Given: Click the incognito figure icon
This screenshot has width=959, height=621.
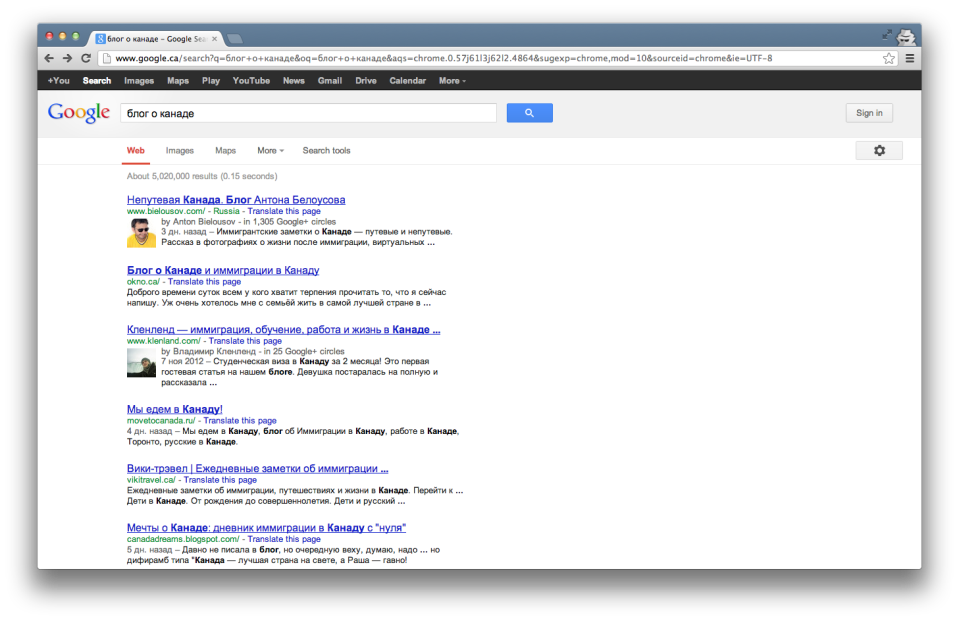Looking at the screenshot, I should 906,37.
